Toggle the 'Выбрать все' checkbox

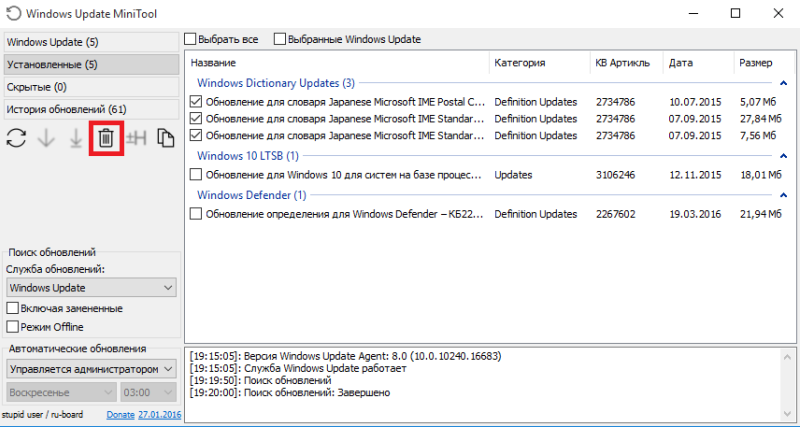pyautogui.click(x=190, y=39)
